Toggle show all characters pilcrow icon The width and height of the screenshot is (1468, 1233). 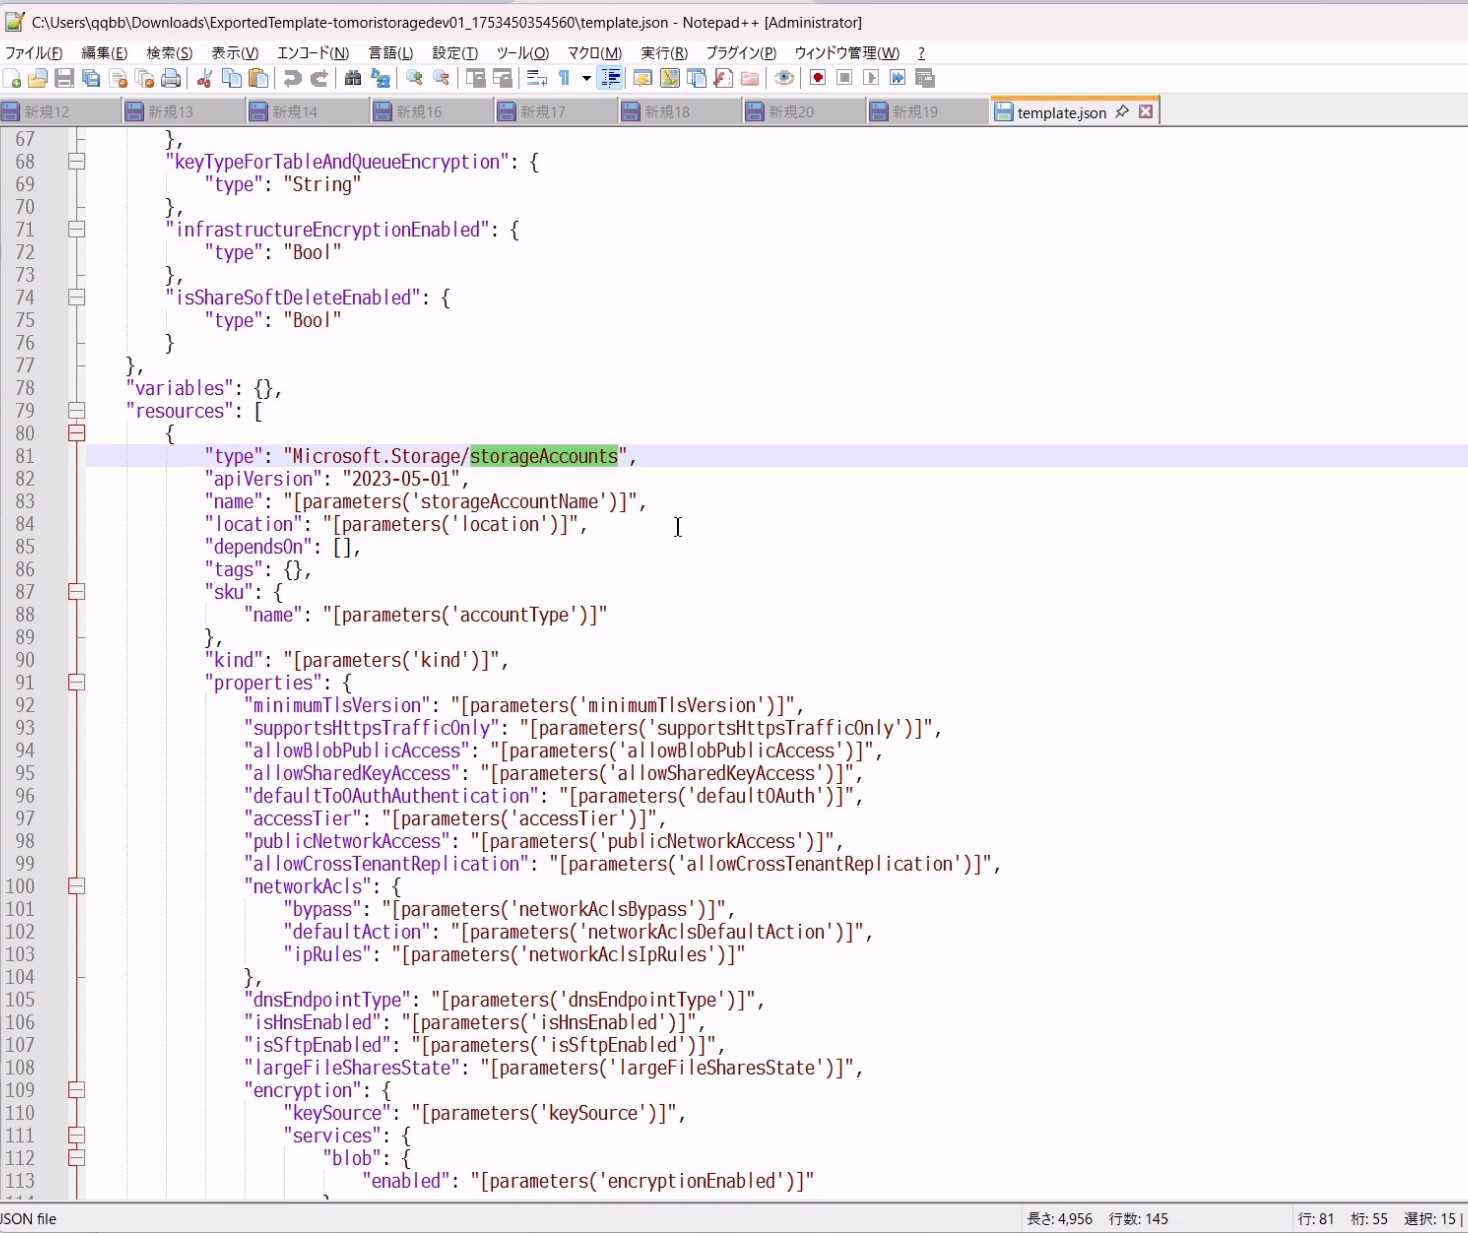[564, 78]
